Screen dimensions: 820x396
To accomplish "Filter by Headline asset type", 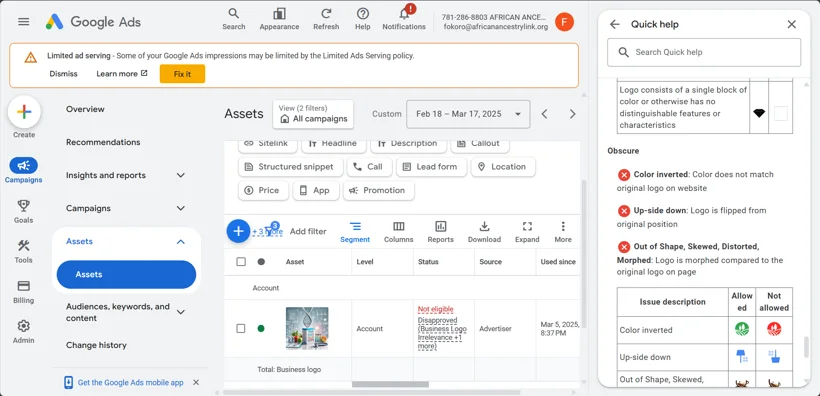I will pyautogui.click(x=333, y=143).
